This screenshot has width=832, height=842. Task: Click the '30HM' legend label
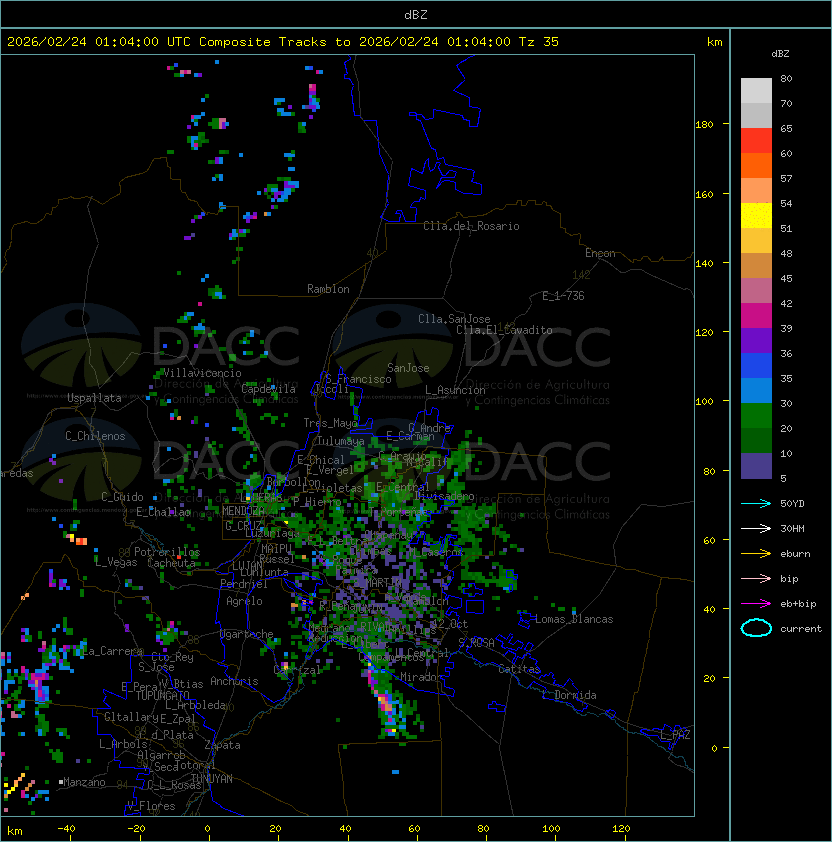coord(792,528)
